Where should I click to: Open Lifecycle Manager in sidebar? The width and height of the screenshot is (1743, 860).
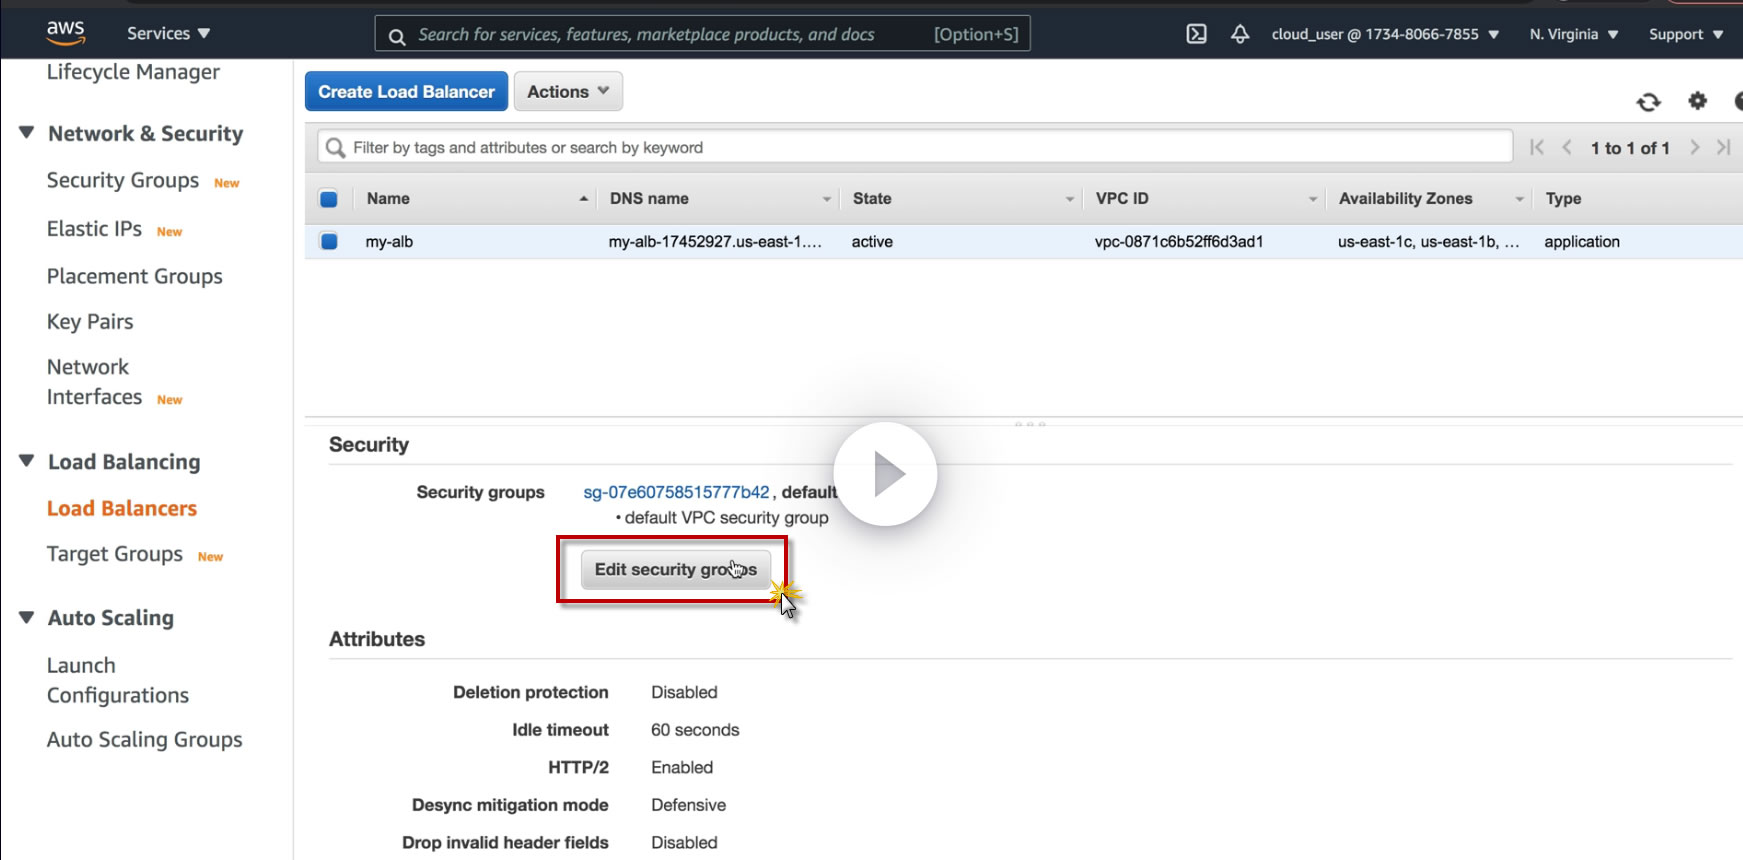(133, 72)
